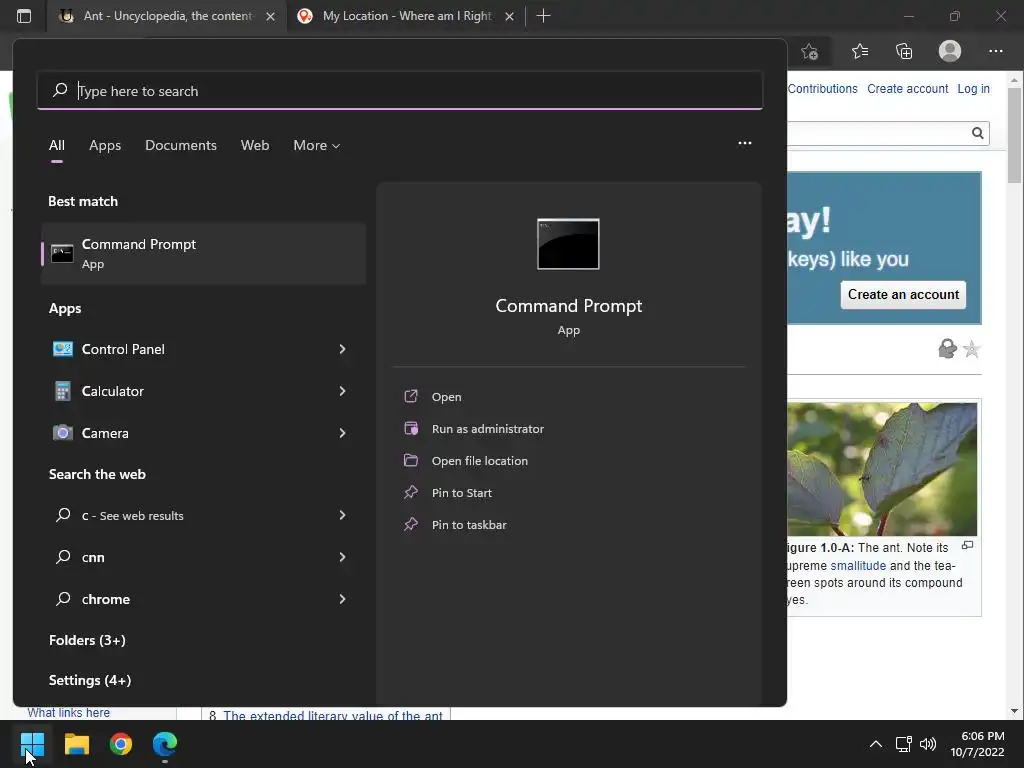This screenshot has height=768, width=1024.
Task: Close the Ant - Uncyclopedia tab
Action: coord(270,16)
